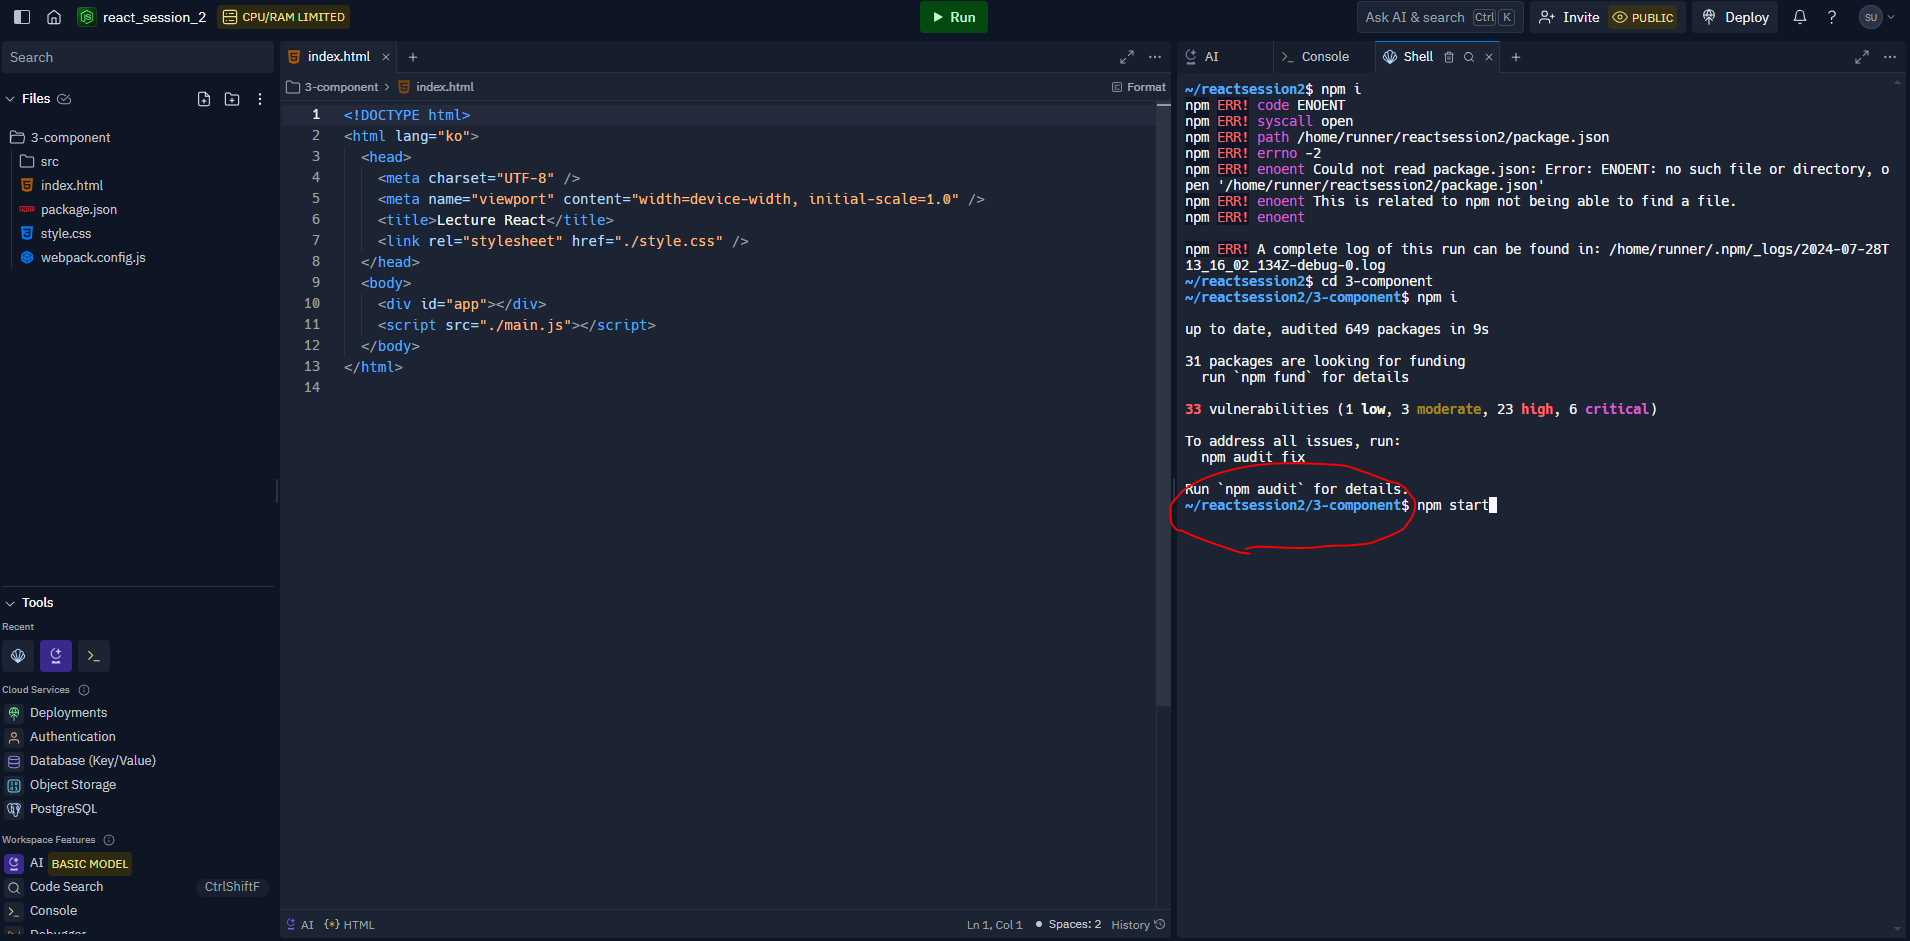Click the PUBLIC visibility badge
The height and width of the screenshot is (941, 1910).
pyautogui.click(x=1643, y=17)
